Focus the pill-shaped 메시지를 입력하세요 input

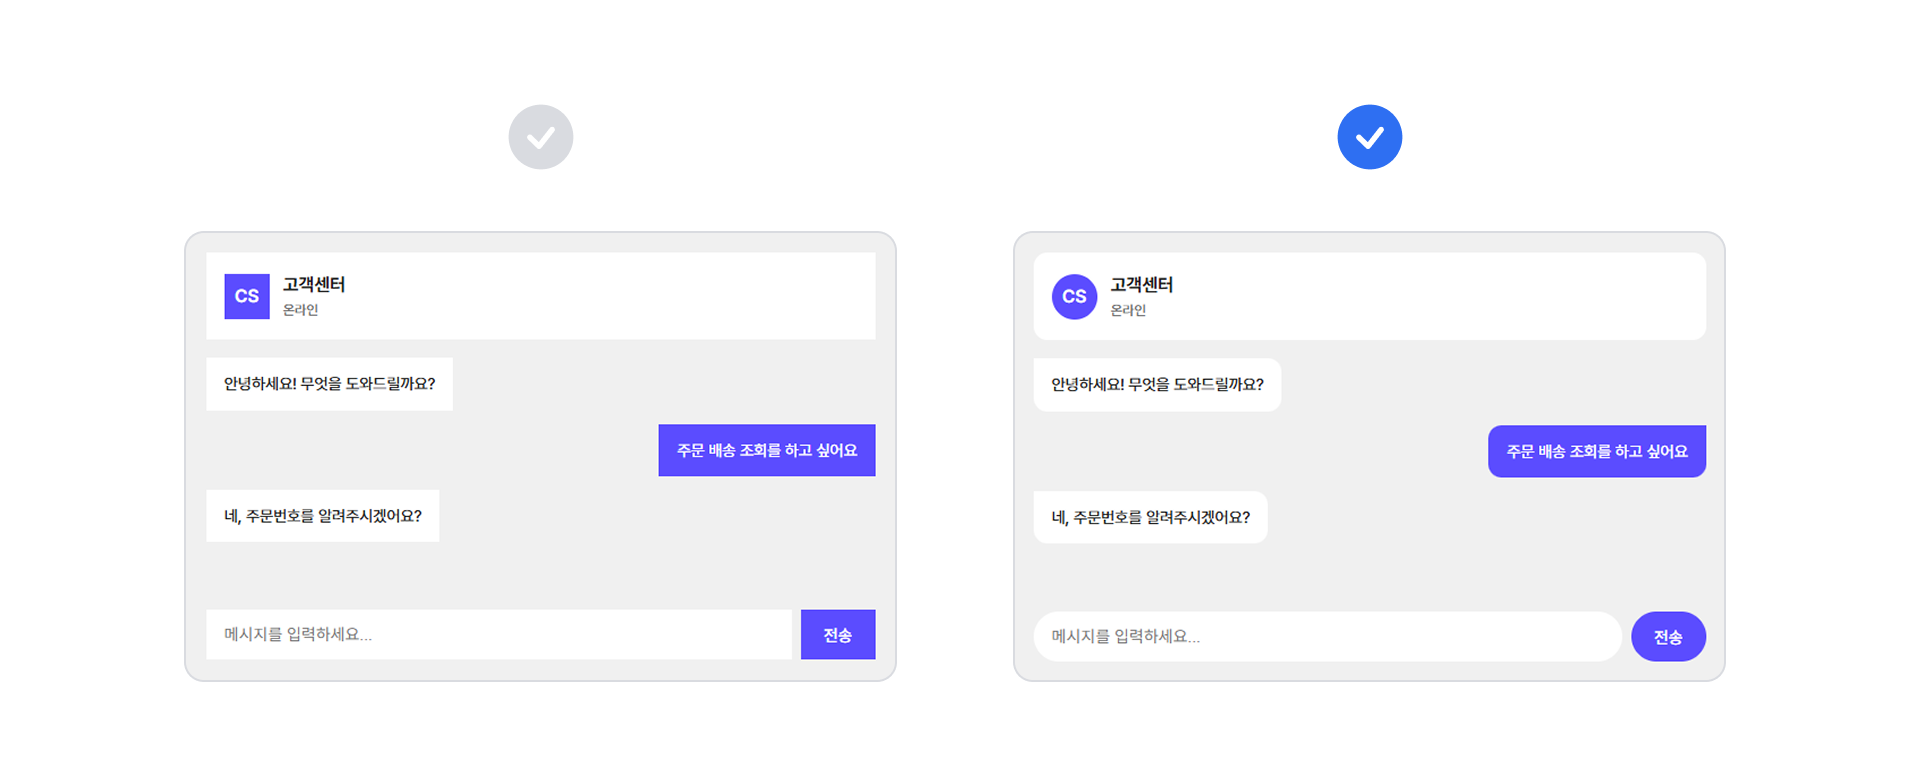coord(1326,636)
